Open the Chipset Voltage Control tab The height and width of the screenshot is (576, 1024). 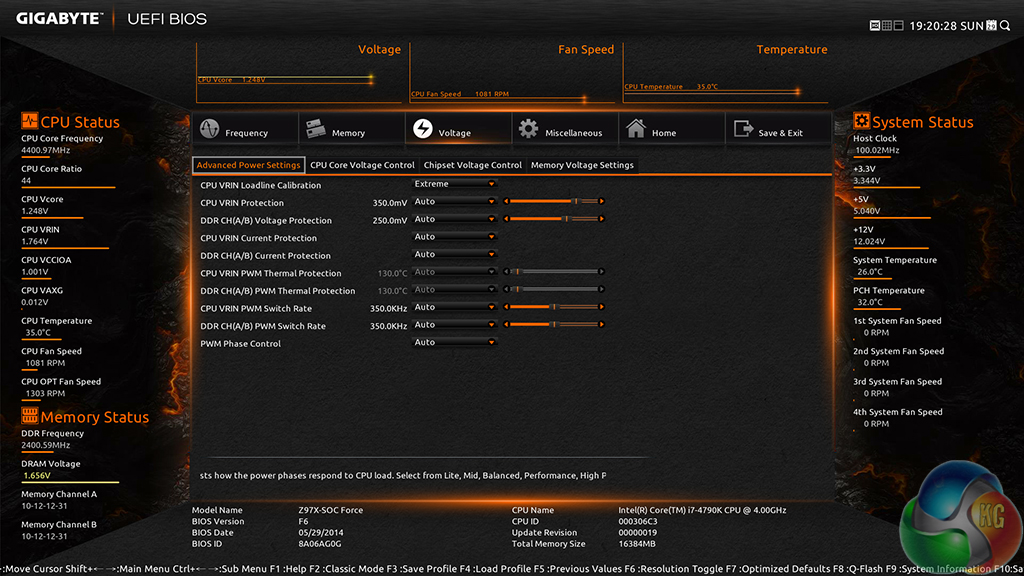tap(473, 165)
